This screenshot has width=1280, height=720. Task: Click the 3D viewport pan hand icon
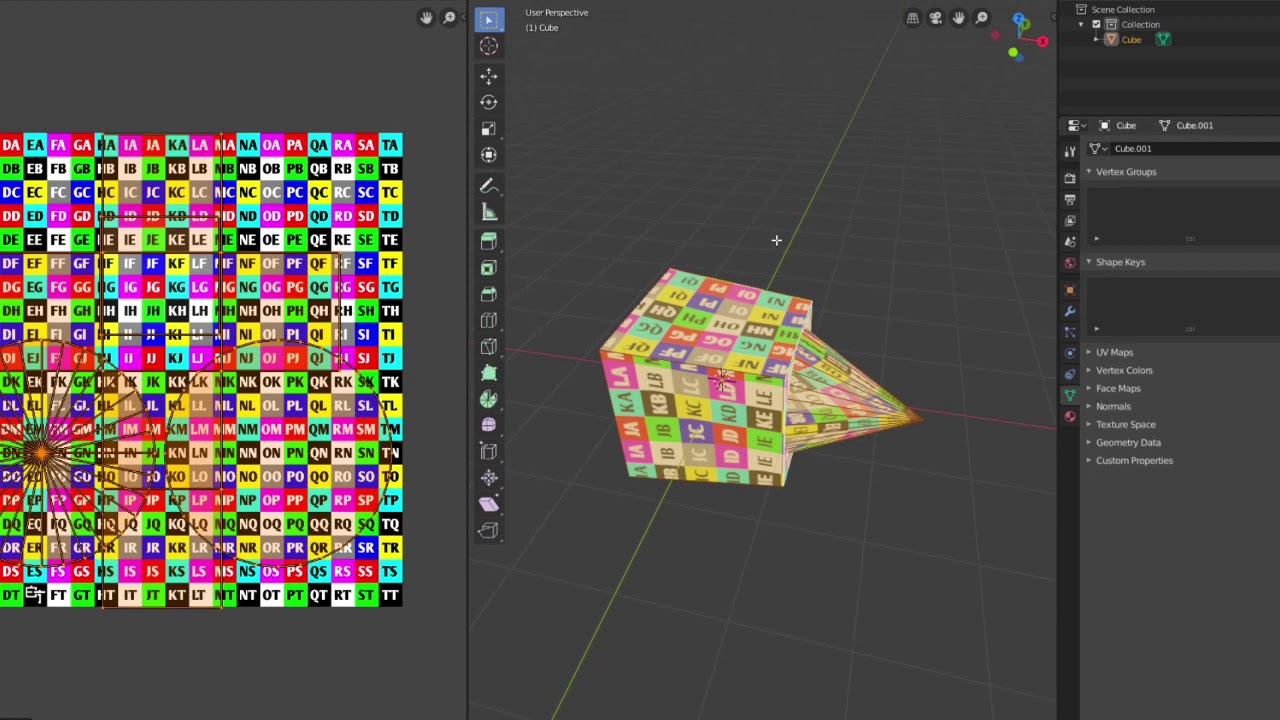coord(959,18)
